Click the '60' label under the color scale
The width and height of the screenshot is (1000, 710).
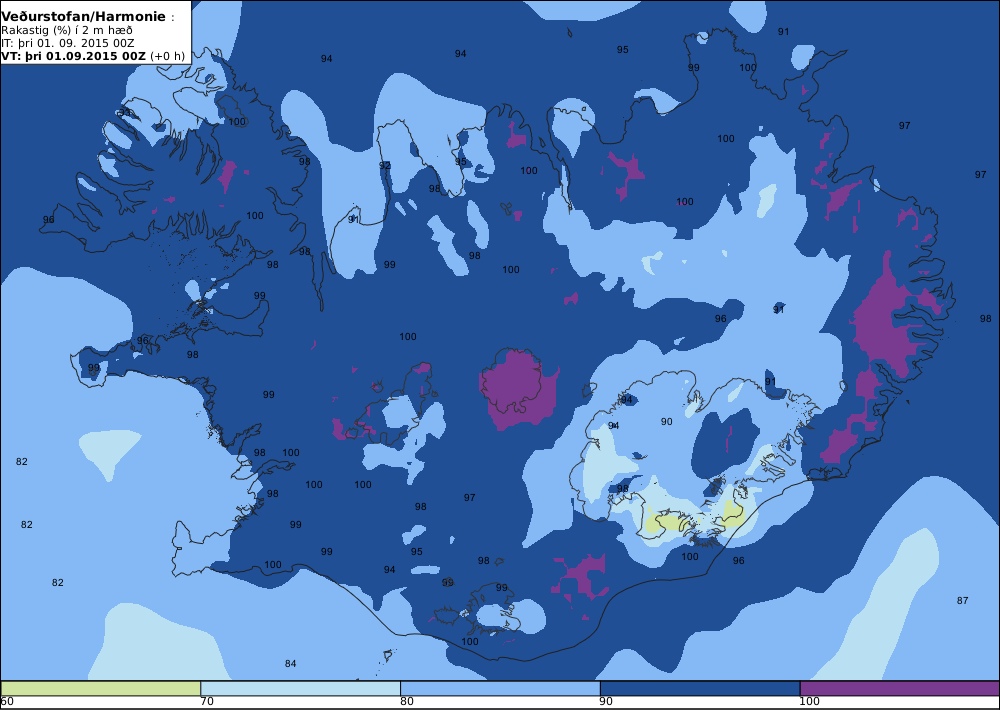[x=7, y=702]
